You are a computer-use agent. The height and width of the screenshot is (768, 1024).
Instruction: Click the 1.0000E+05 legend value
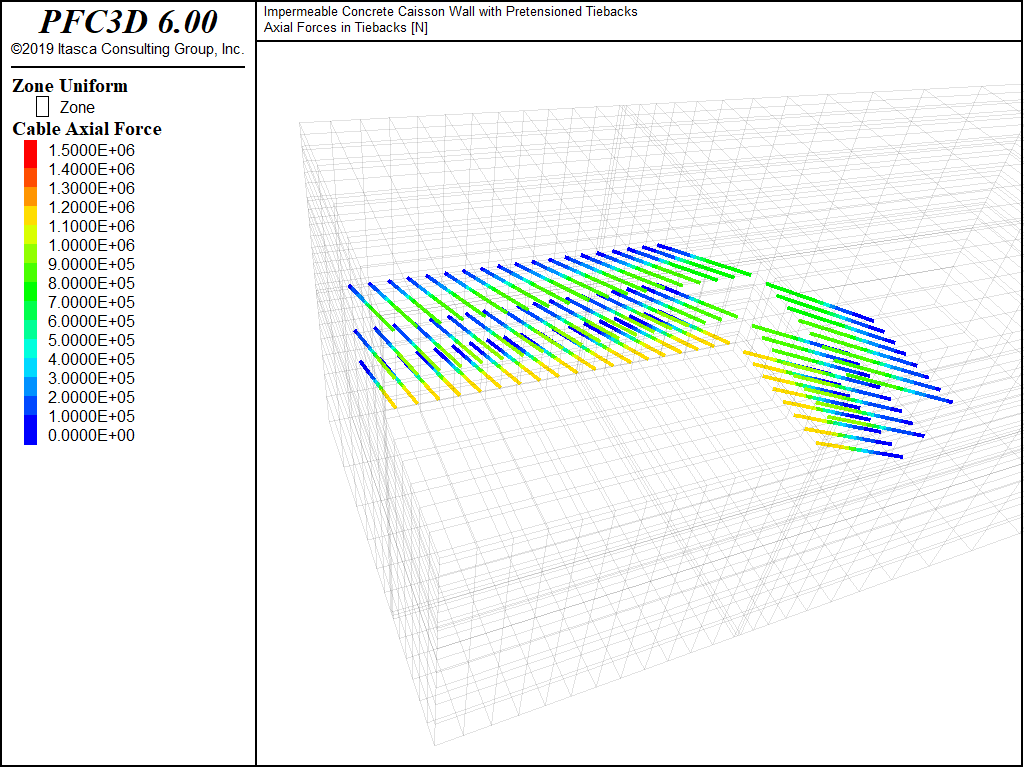tap(91, 415)
